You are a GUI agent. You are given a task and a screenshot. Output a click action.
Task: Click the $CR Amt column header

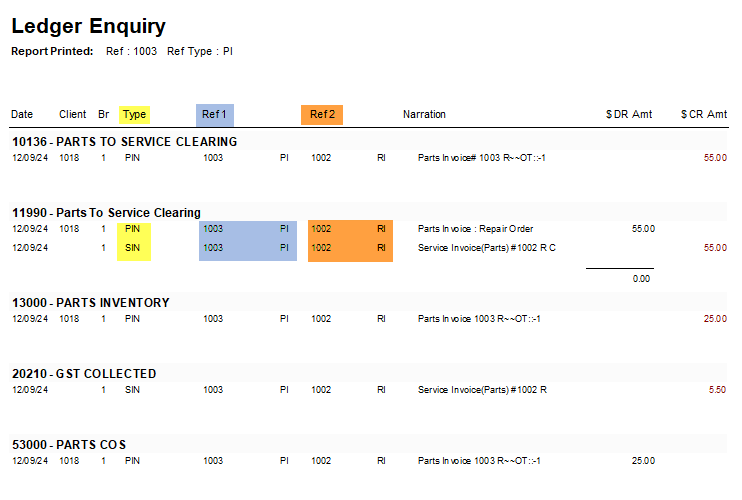point(704,115)
